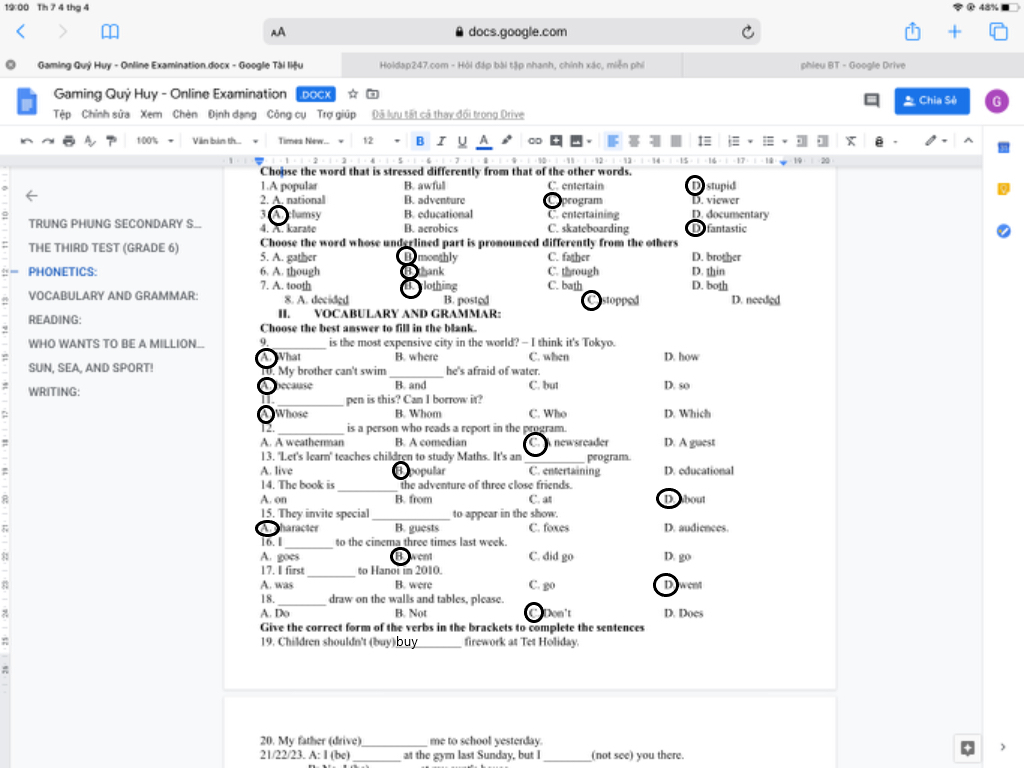Reload the page in Safari

pyautogui.click(x=748, y=32)
